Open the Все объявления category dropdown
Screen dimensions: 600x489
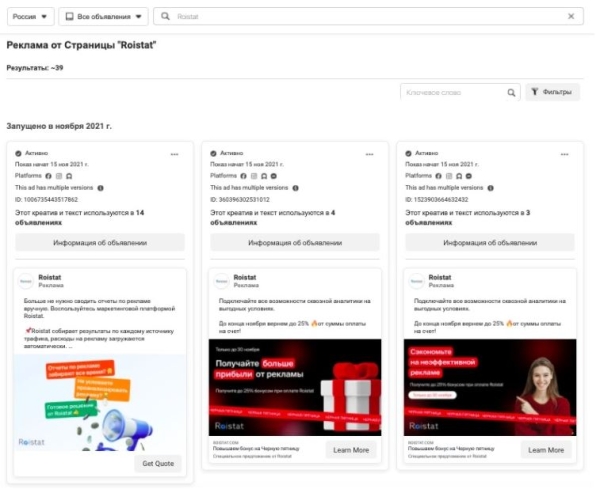click(x=103, y=16)
